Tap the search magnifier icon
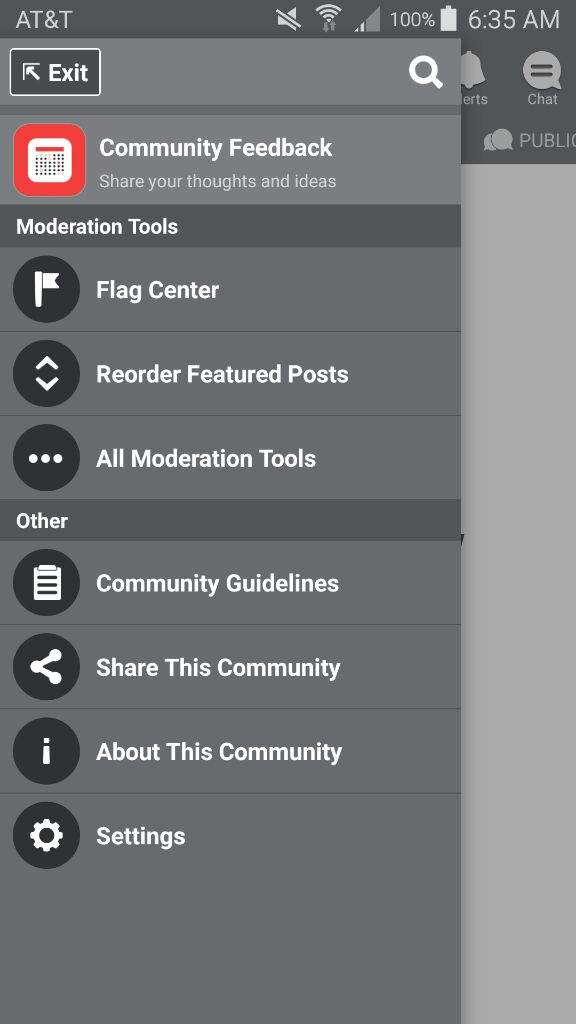The width and height of the screenshot is (576, 1024). (x=426, y=72)
